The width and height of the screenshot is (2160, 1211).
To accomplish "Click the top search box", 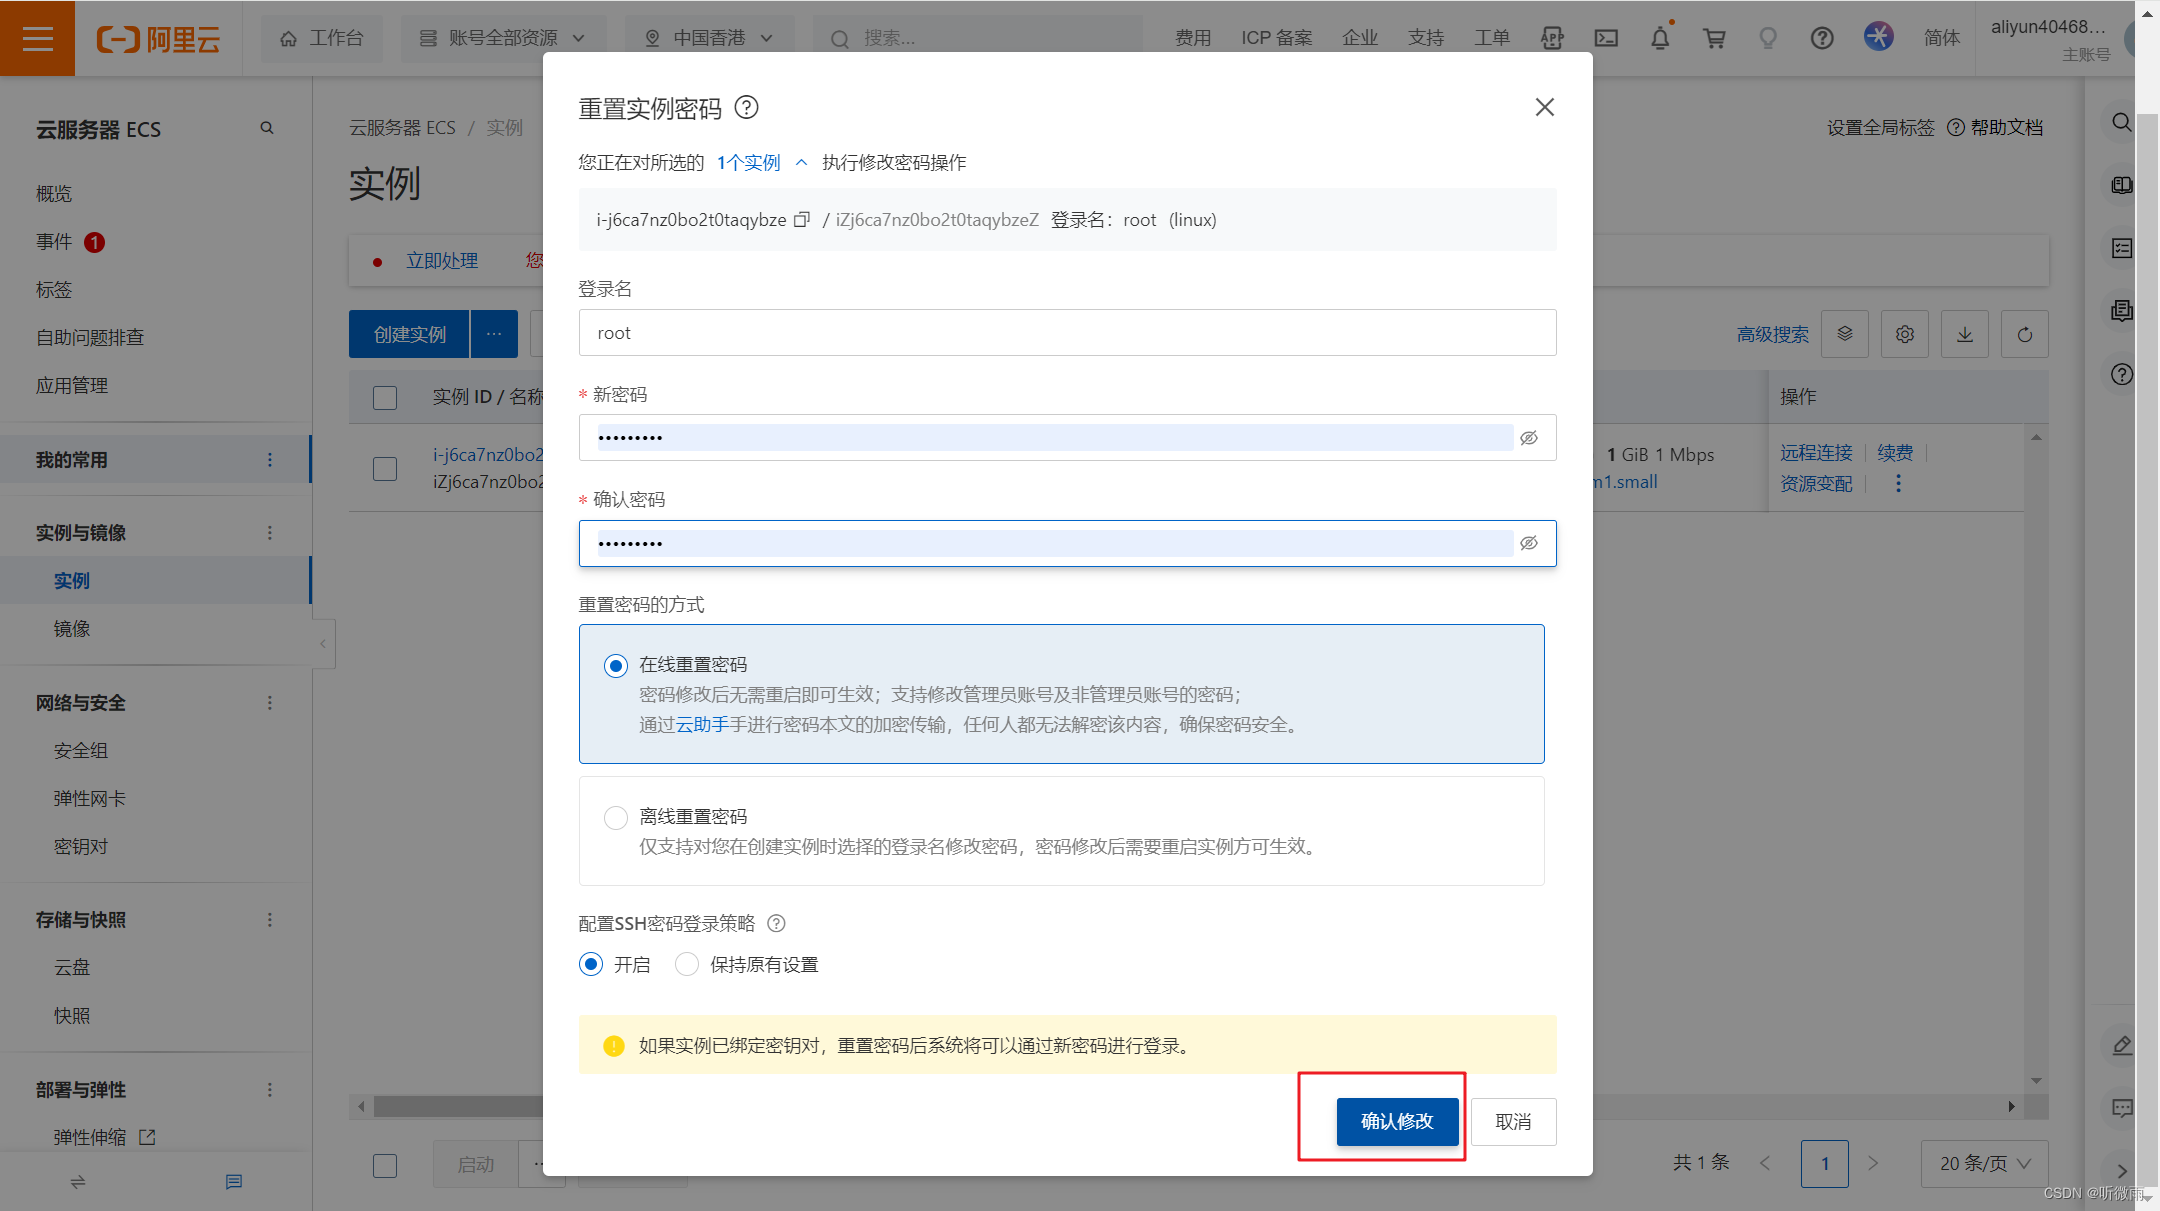I will click(x=977, y=38).
